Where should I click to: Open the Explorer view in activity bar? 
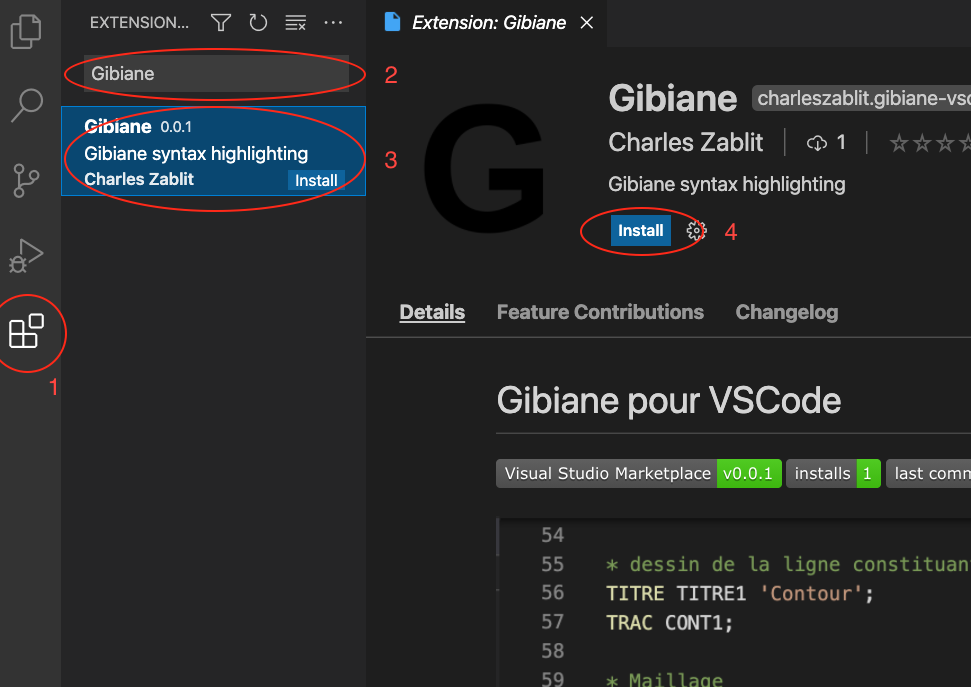pyautogui.click(x=26, y=32)
